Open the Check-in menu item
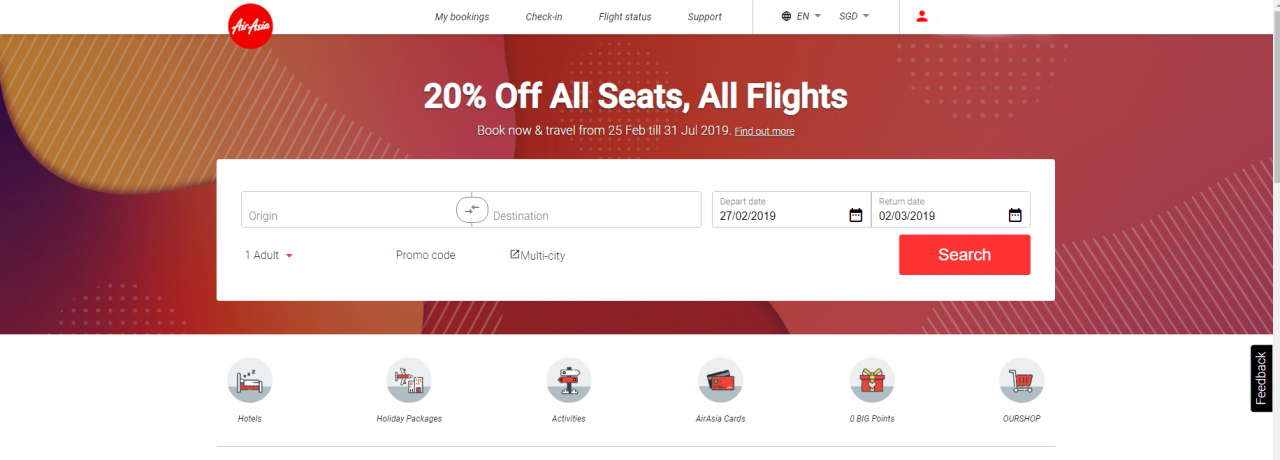The height and width of the screenshot is (460, 1280). [544, 17]
